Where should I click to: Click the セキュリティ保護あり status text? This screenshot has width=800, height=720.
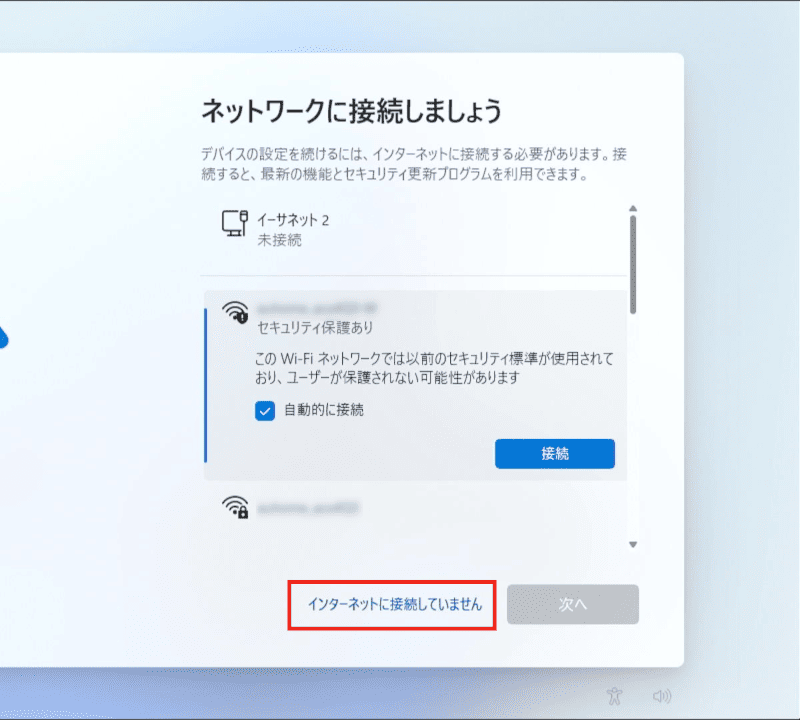315,328
